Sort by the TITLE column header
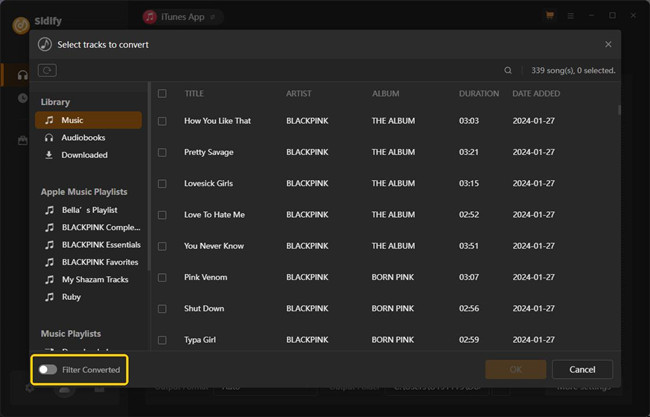This screenshot has width=650, height=417. click(194, 94)
